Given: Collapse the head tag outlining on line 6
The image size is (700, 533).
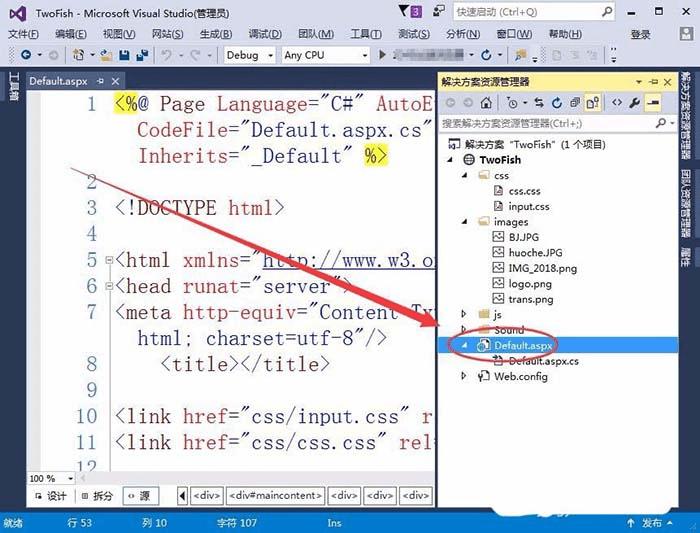Looking at the screenshot, I should pos(109,286).
